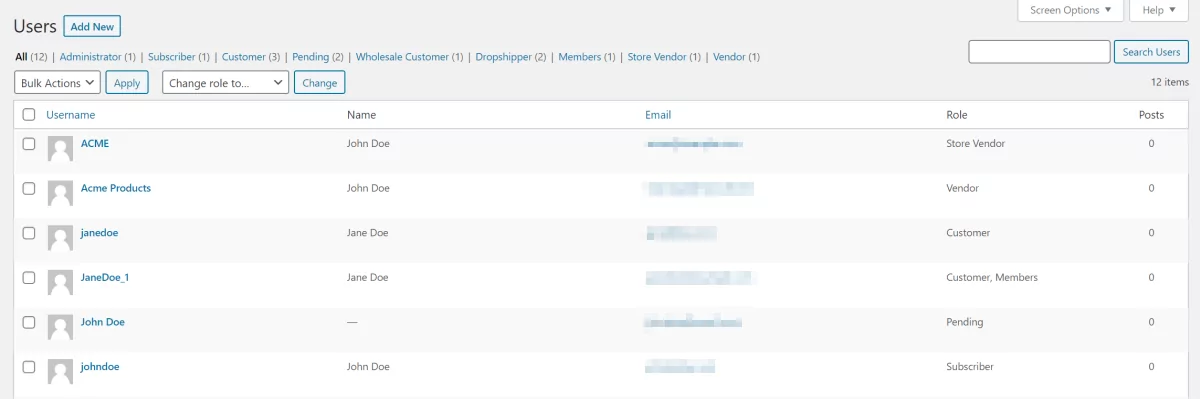Click johndoe user avatar
Screen dimensions: 1200x399
60,373
